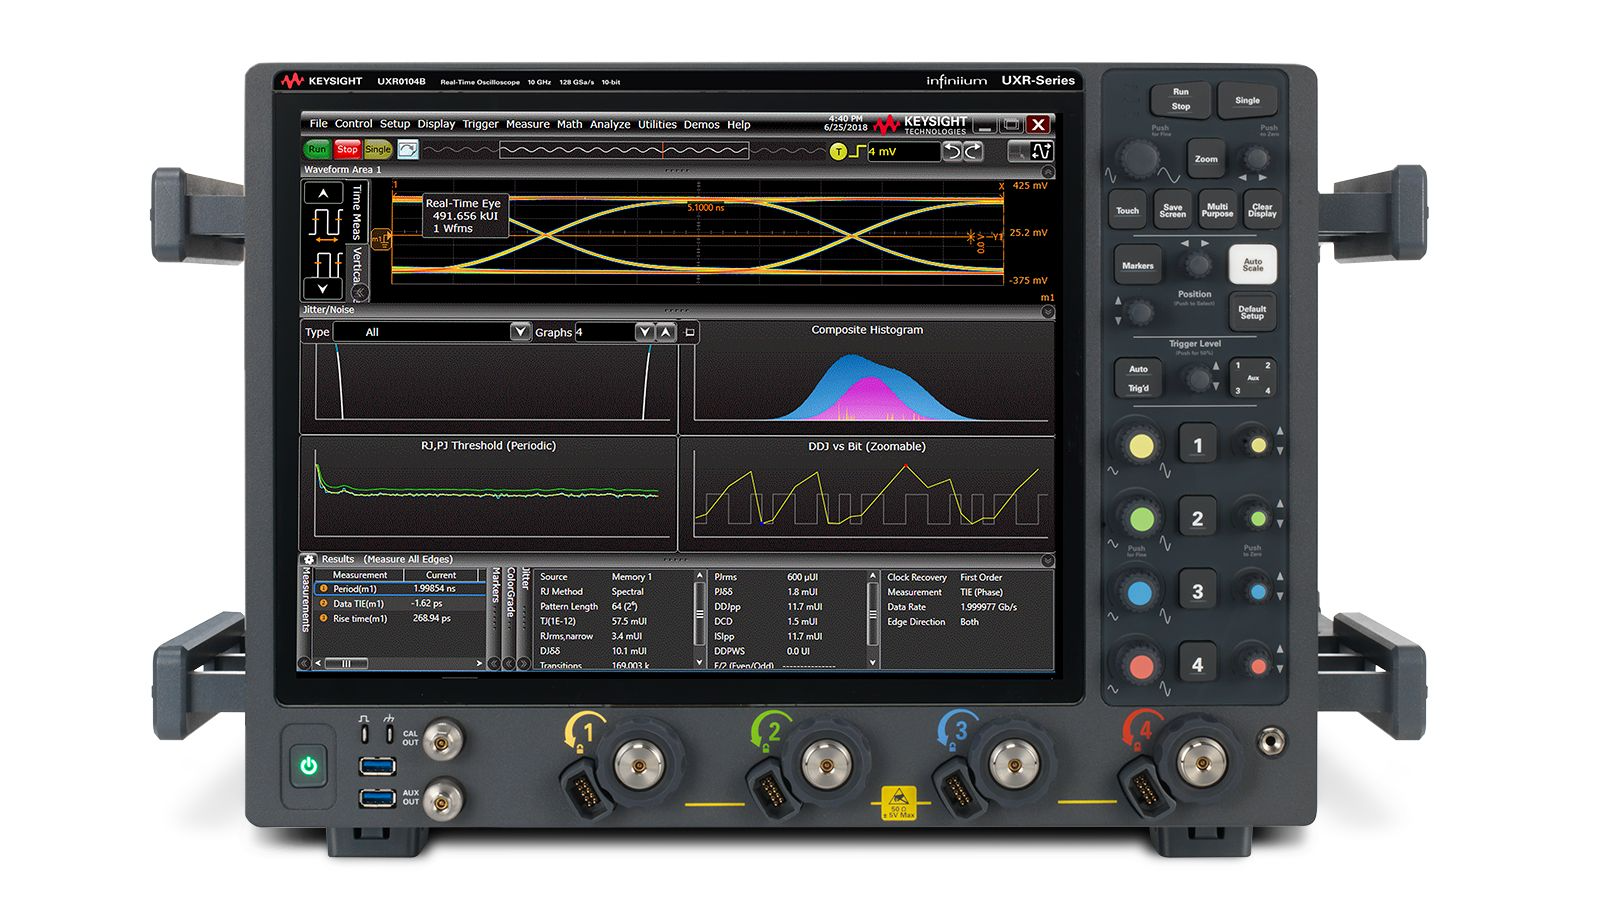Image resolution: width=1600 pixels, height=900 pixels.
Task: Open the Trigger menu
Action: tap(480, 125)
